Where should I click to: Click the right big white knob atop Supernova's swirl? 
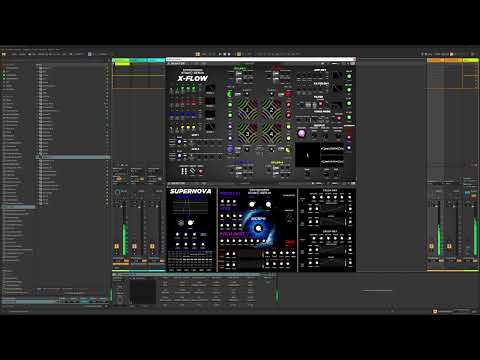pos(268,204)
